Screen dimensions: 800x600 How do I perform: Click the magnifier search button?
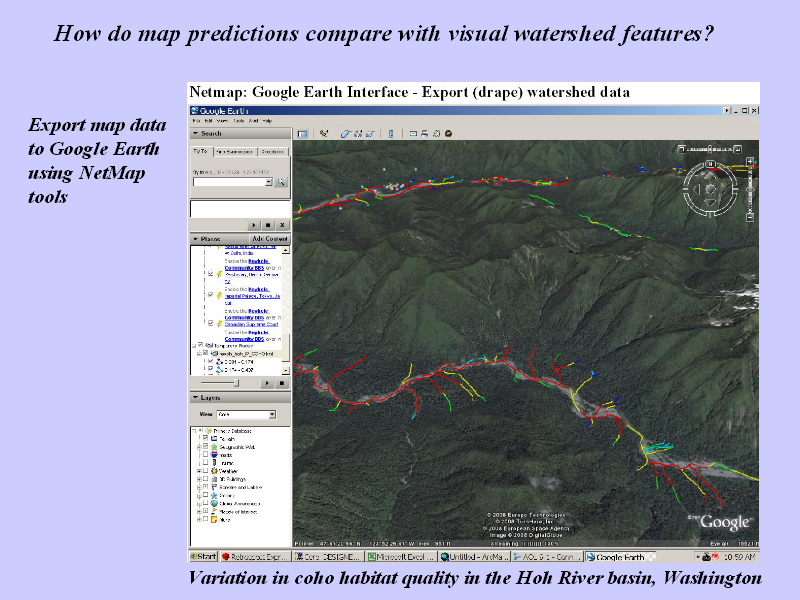[x=281, y=182]
